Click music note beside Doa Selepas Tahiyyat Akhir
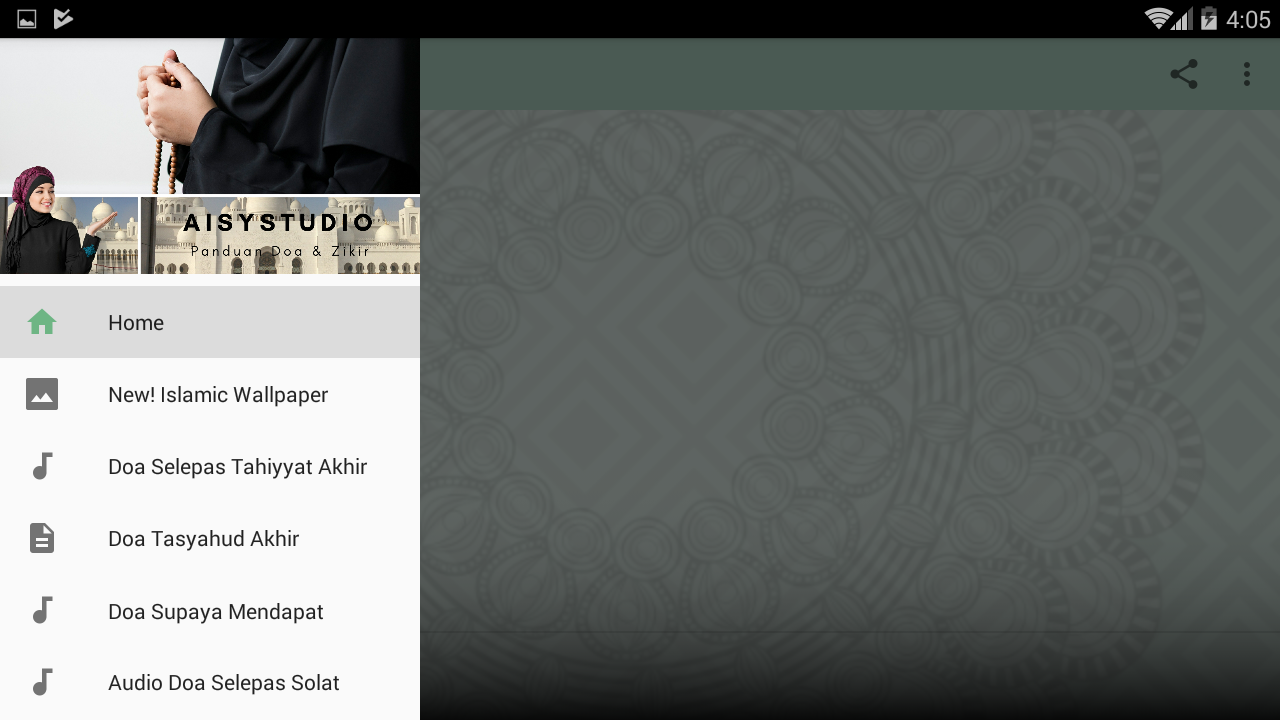Image resolution: width=1280 pixels, height=720 pixels. coord(42,466)
